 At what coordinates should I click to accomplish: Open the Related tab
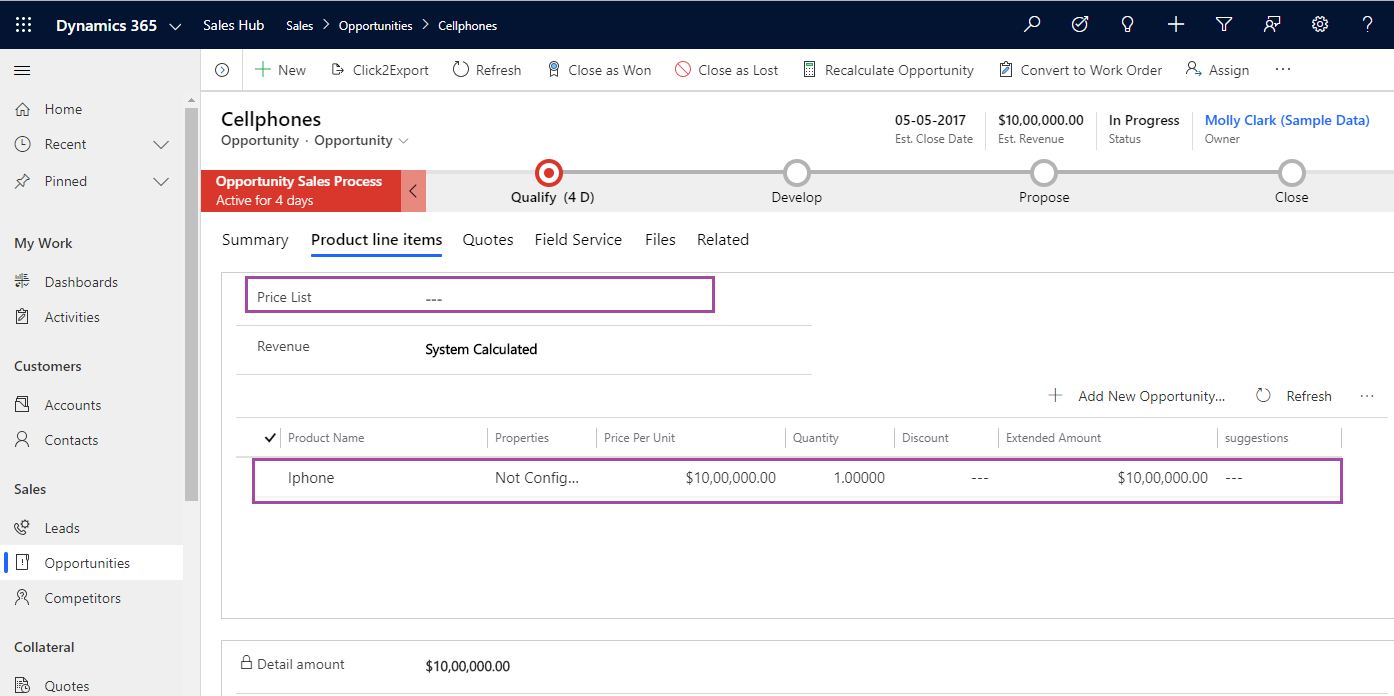pyautogui.click(x=723, y=240)
